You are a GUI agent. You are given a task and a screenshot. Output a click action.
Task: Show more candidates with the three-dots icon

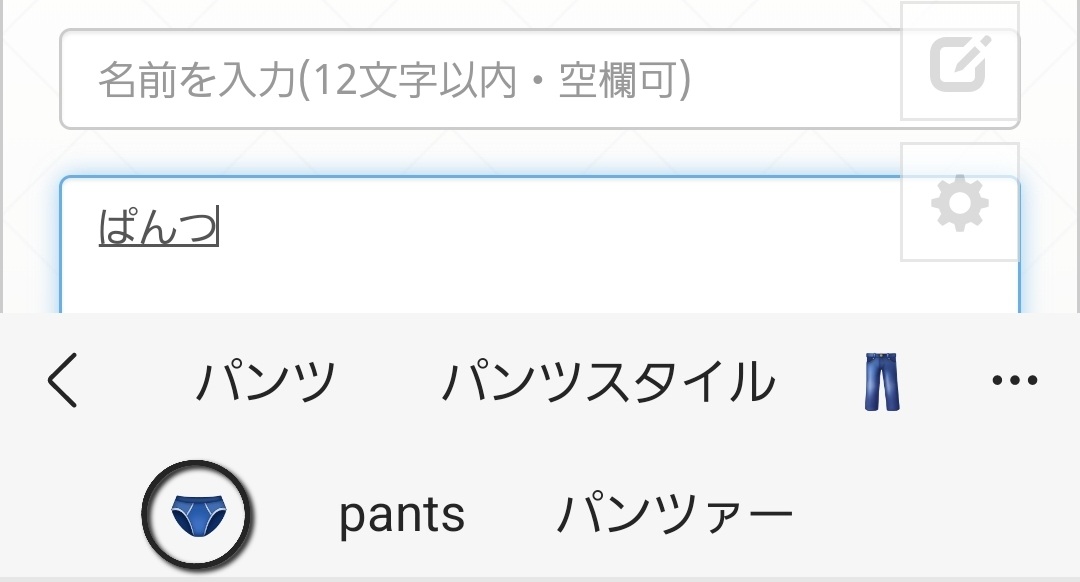click(1014, 381)
